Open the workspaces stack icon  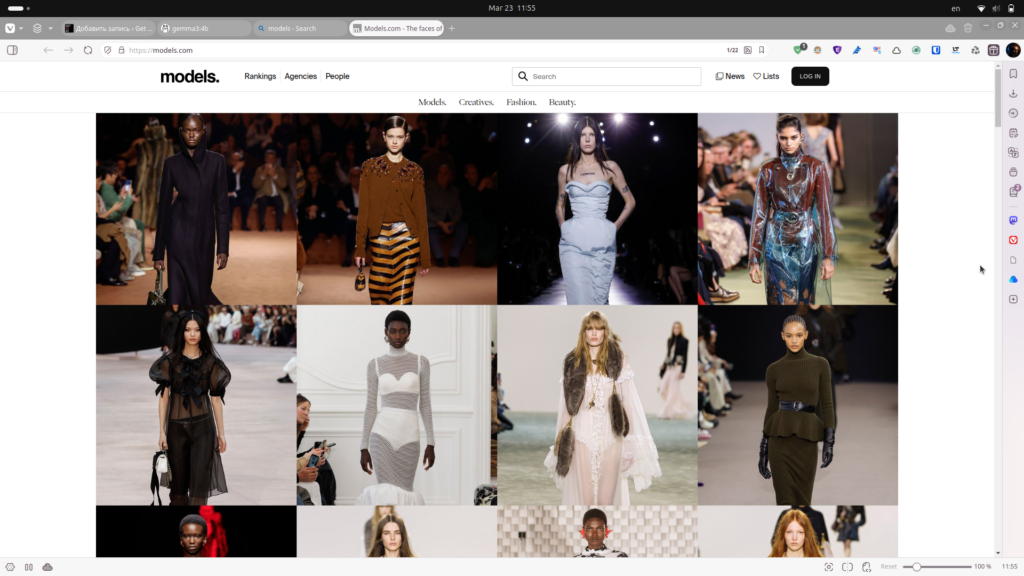(x=37, y=28)
